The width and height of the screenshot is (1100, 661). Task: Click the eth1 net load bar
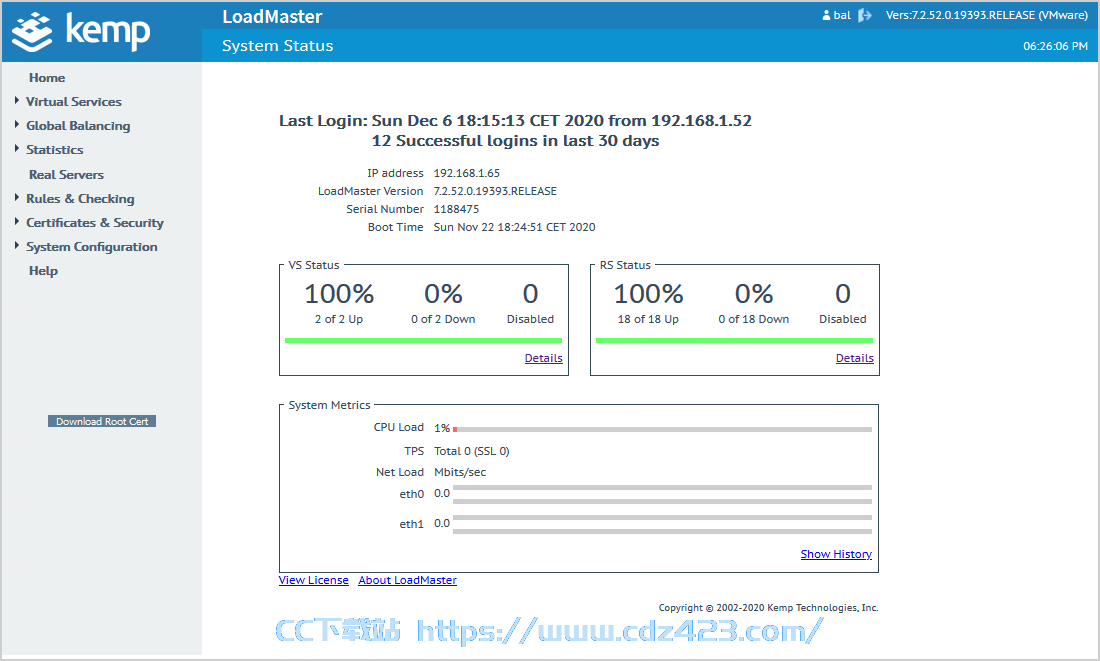pyautogui.click(x=662, y=524)
